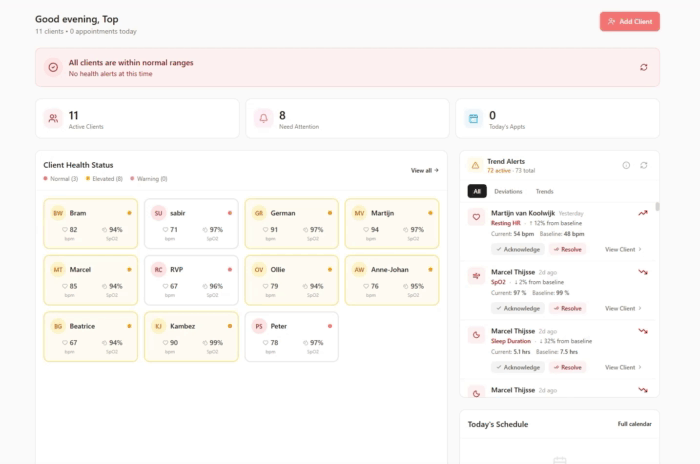Open View Client for Martijn van Koolwijk

(x=623, y=249)
